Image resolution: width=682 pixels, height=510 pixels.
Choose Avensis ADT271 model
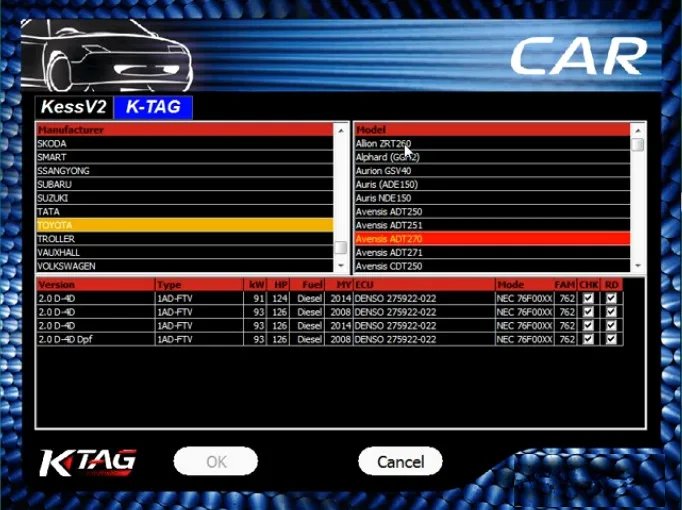pyautogui.click(x=492, y=253)
